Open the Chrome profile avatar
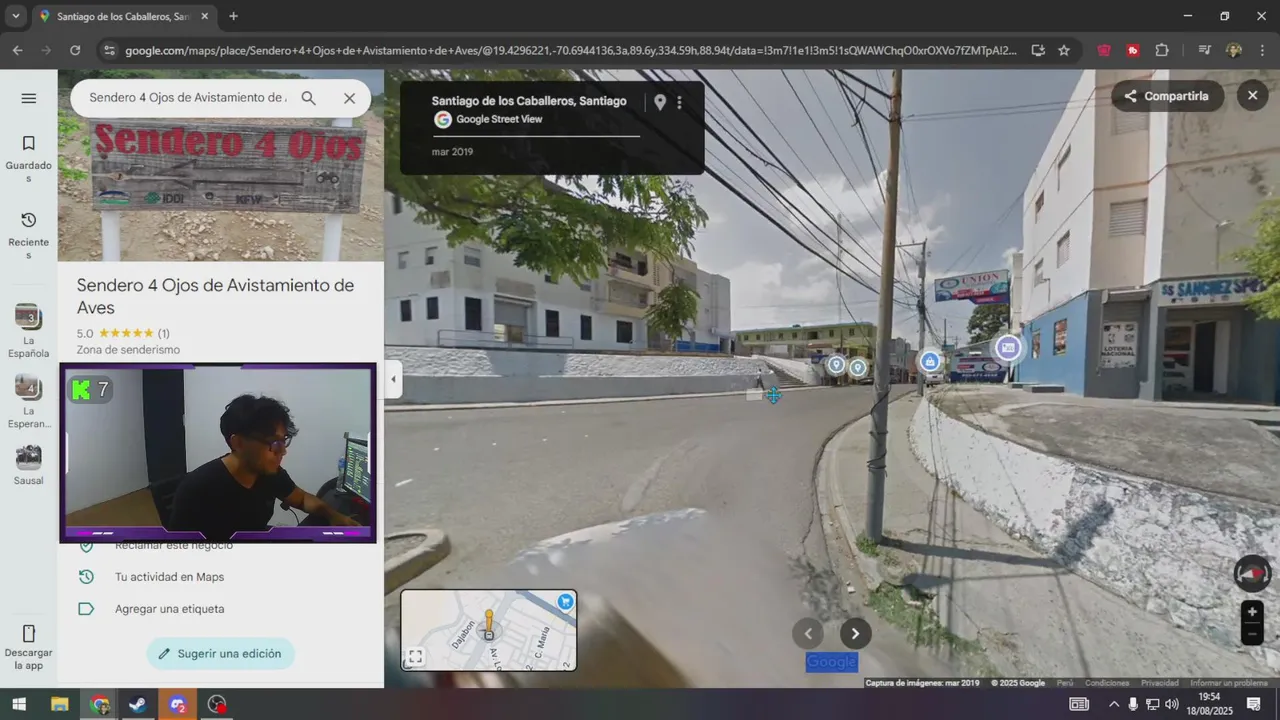 (x=1234, y=50)
